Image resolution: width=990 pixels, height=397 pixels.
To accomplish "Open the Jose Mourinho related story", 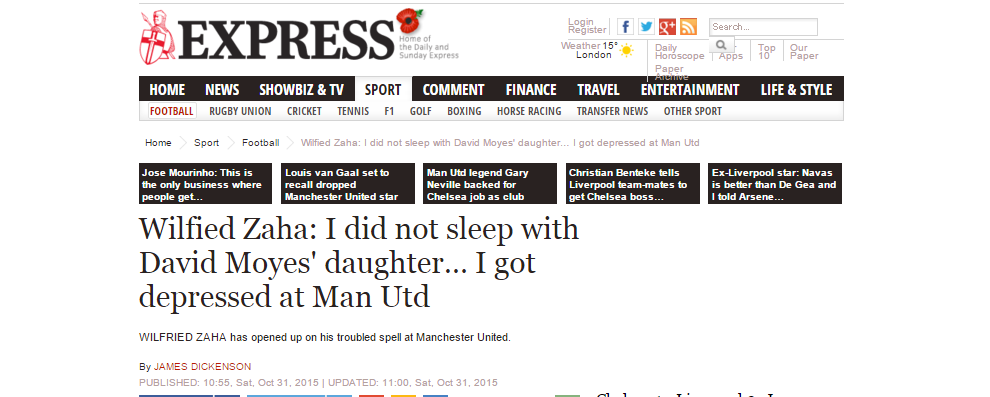I will tap(205, 184).
